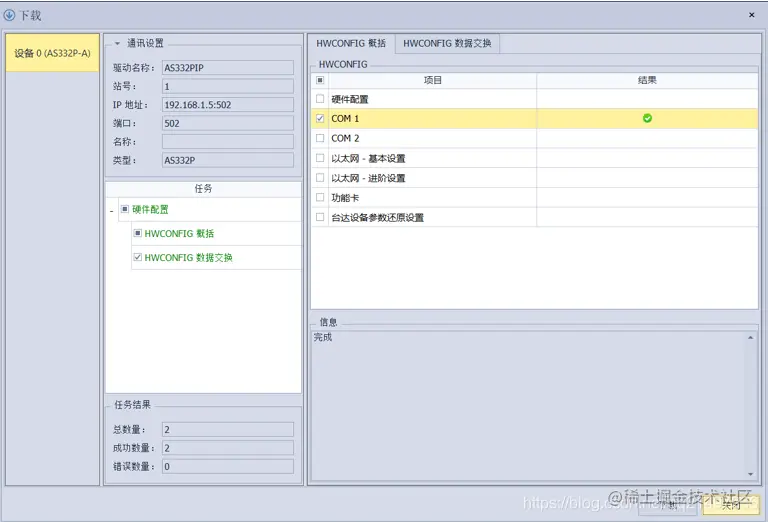Viewport: 768px width, 522px height.
Task: Check the 硬件配置 checkbox in the HWCONFIG list
Action: pyautogui.click(x=320, y=99)
